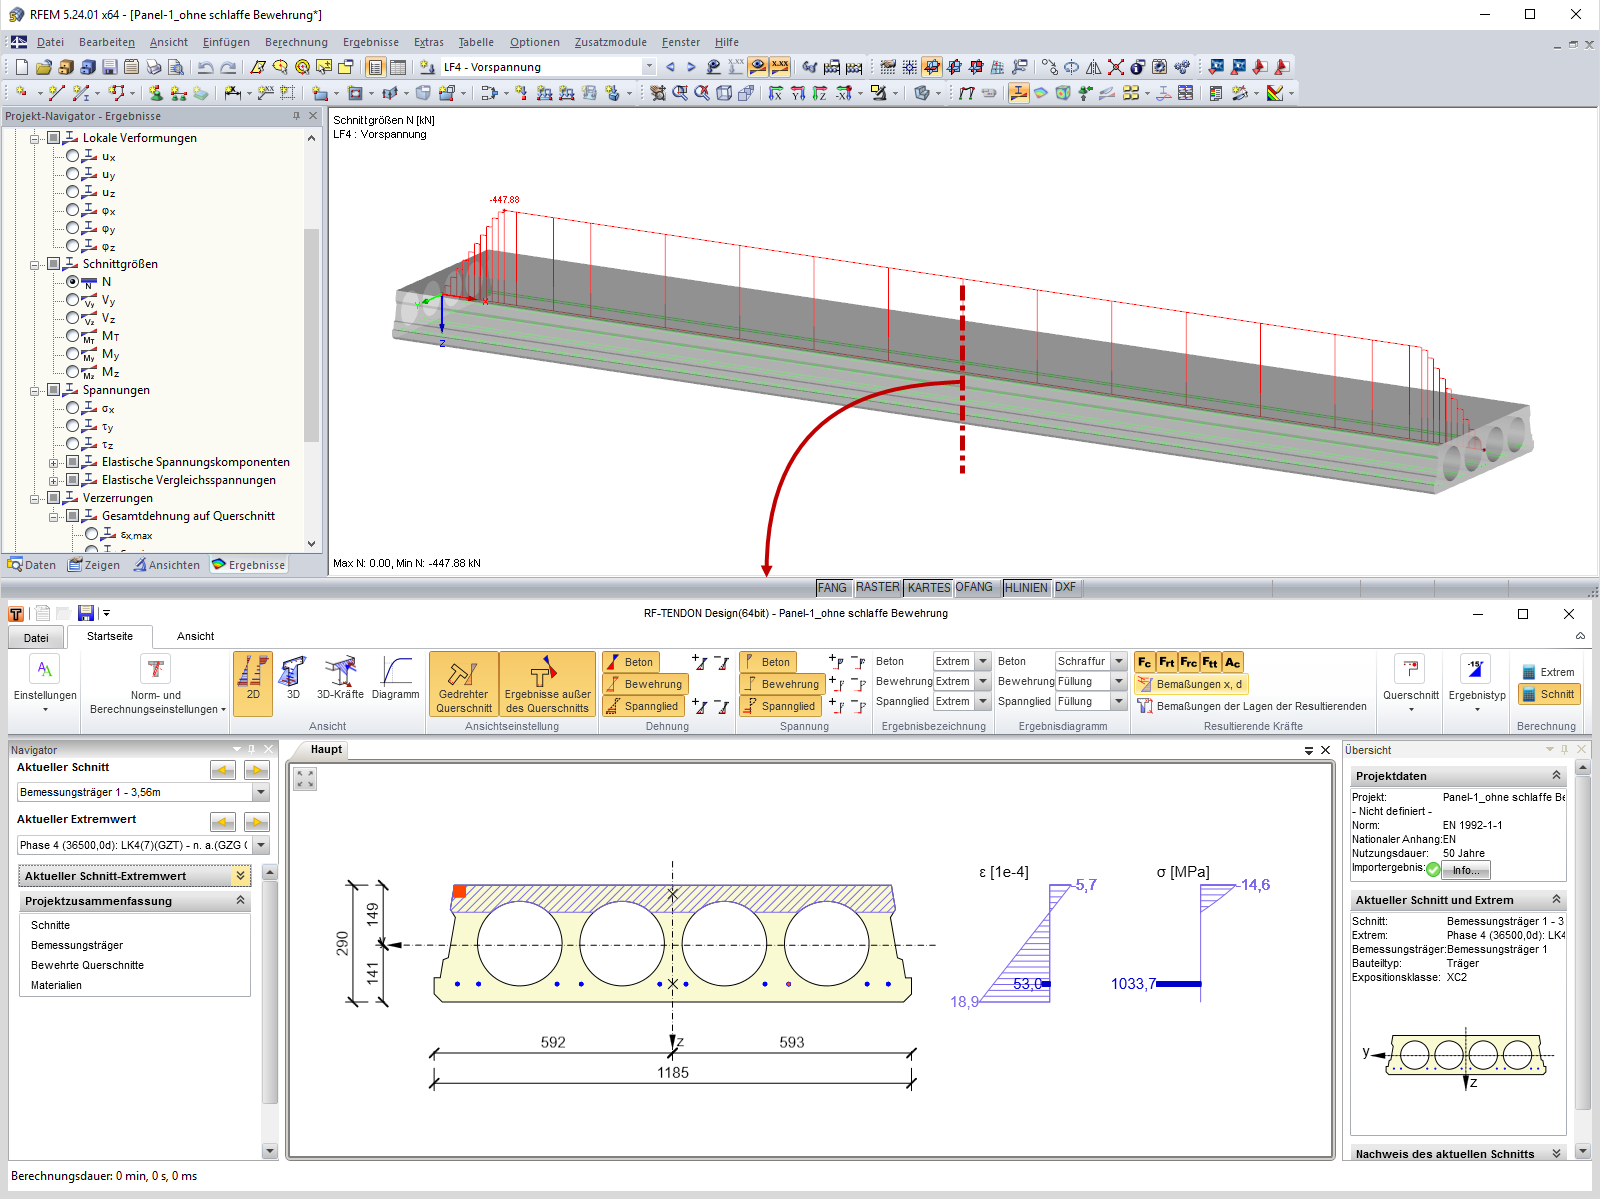Viewport: 1600px width, 1200px height.
Task: Click the open folder icon in RFEM toolbar
Action: (43, 67)
